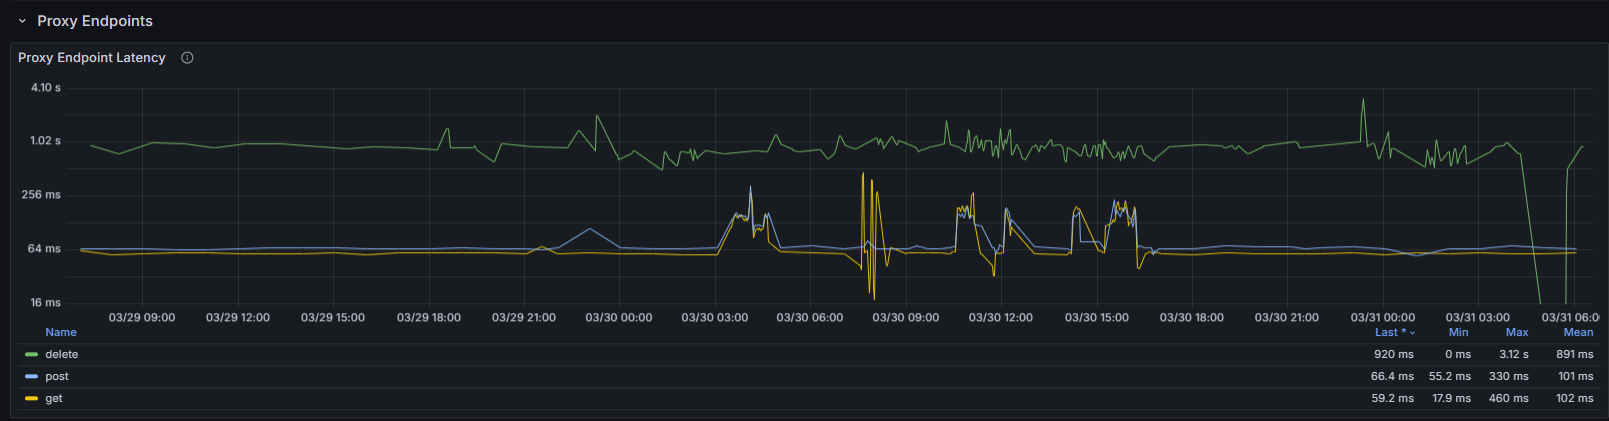The image size is (1609, 421).
Task: Click the 891 ms mean value for delete
Action: coord(1574,355)
